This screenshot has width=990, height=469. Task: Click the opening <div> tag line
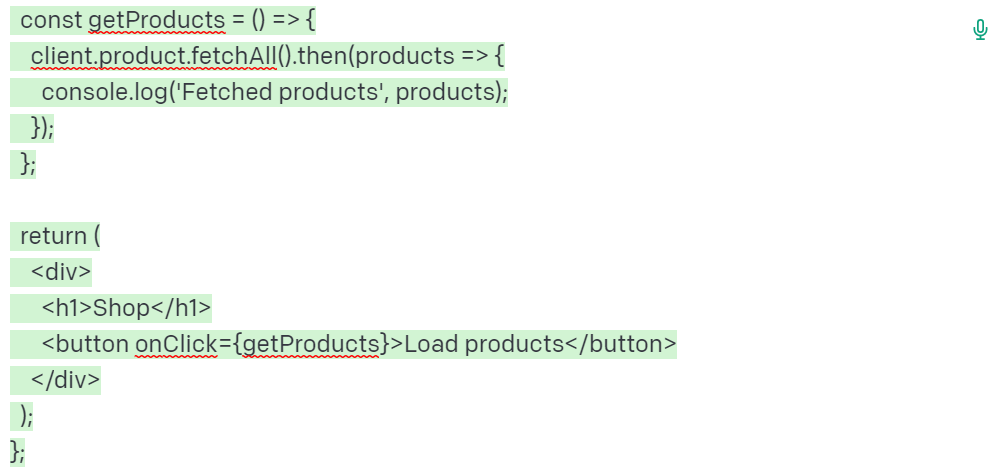coord(51,273)
